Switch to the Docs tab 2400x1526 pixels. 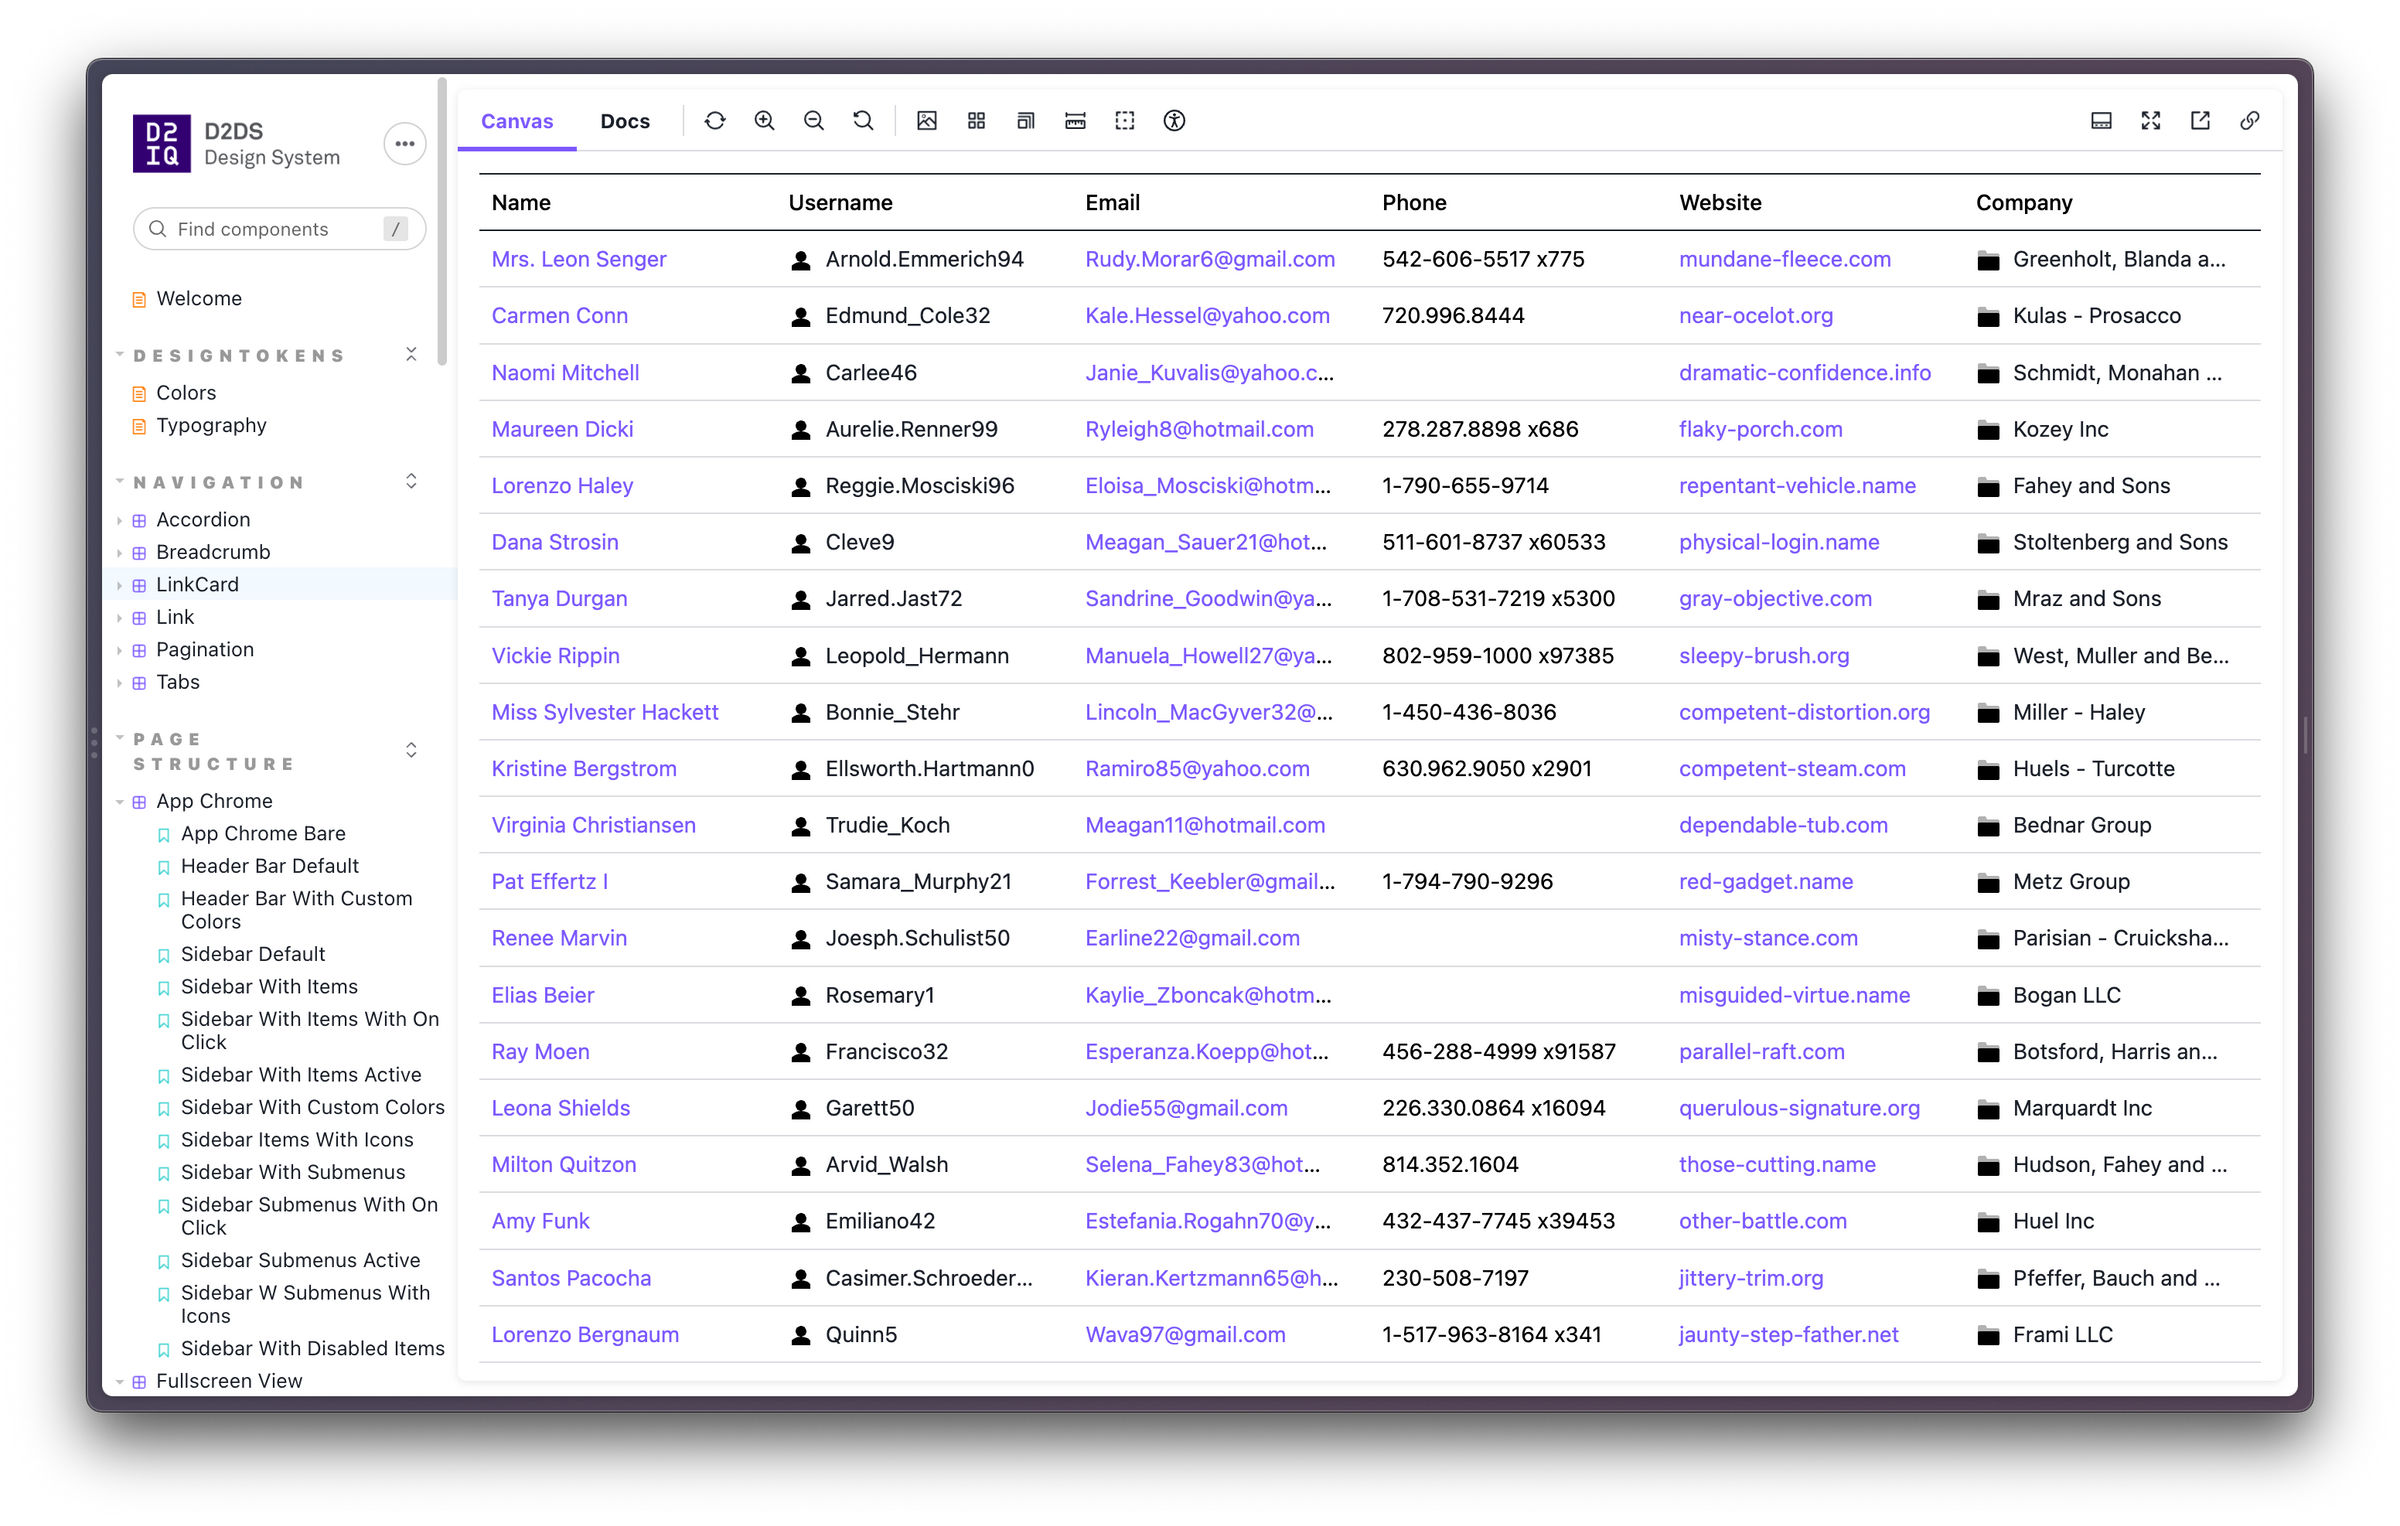coord(624,120)
